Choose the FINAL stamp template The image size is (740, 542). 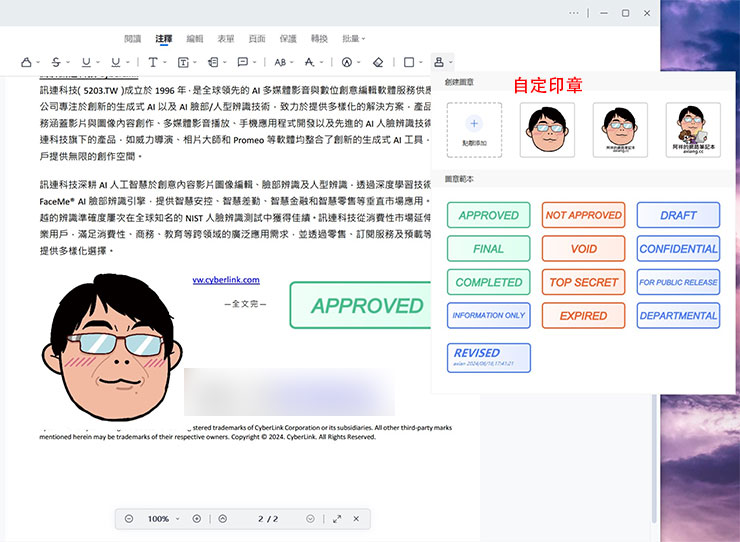click(x=488, y=248)
